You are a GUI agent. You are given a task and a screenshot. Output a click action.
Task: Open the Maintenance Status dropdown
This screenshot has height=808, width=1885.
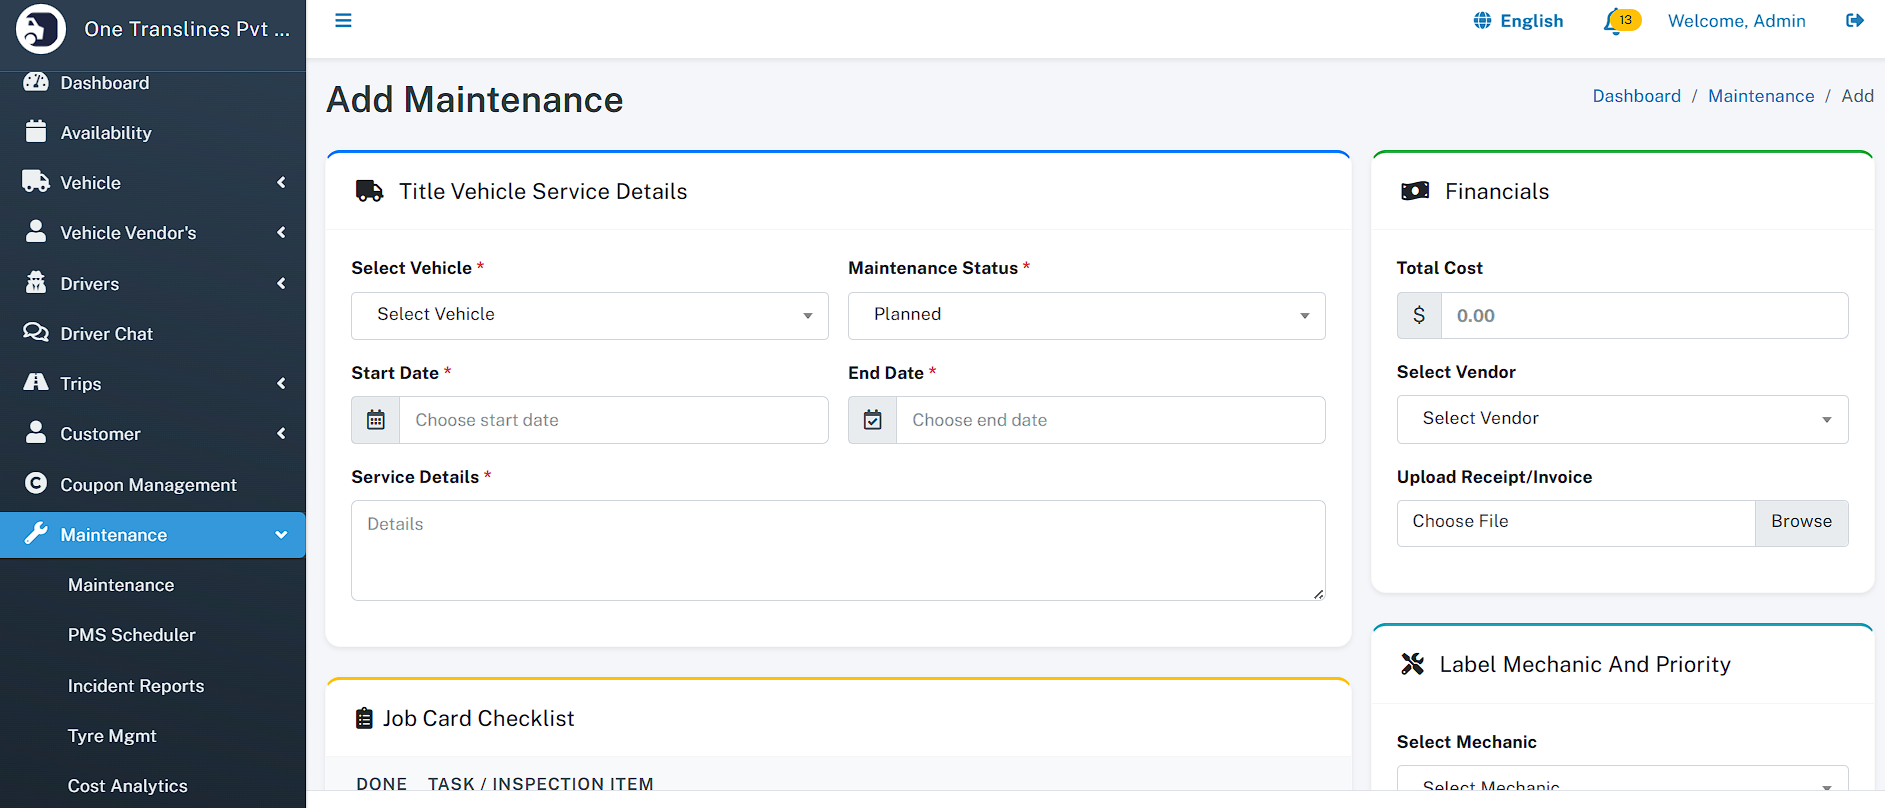(x=1086, y=315)
